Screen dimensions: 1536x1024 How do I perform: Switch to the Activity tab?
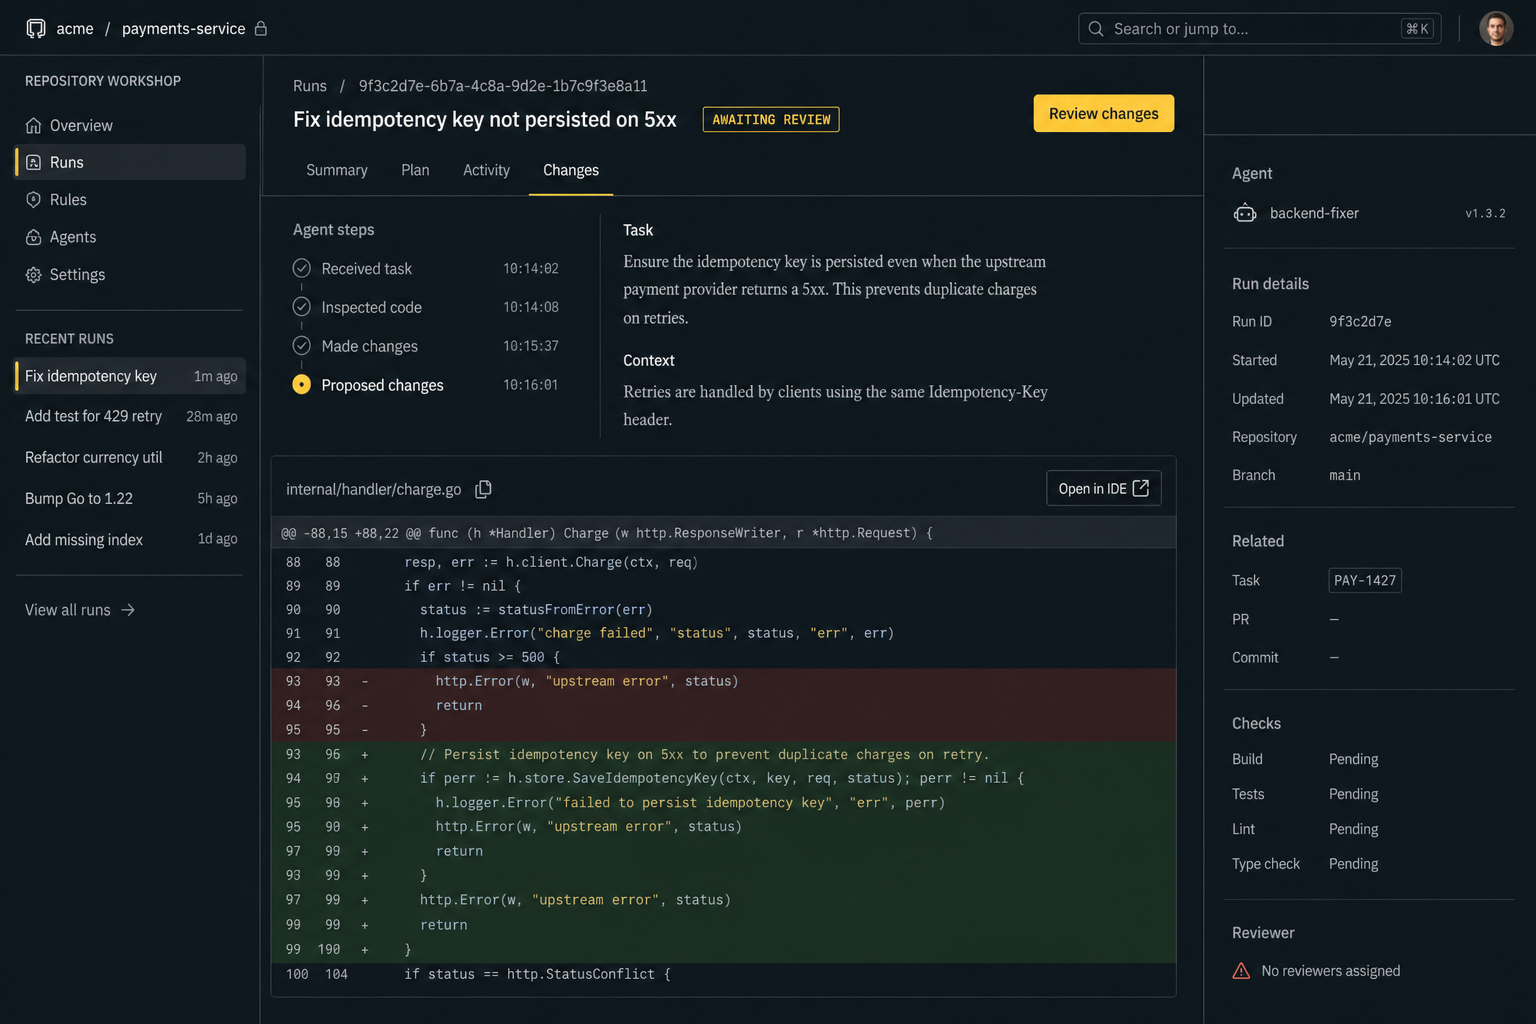(x=486, y=170)
